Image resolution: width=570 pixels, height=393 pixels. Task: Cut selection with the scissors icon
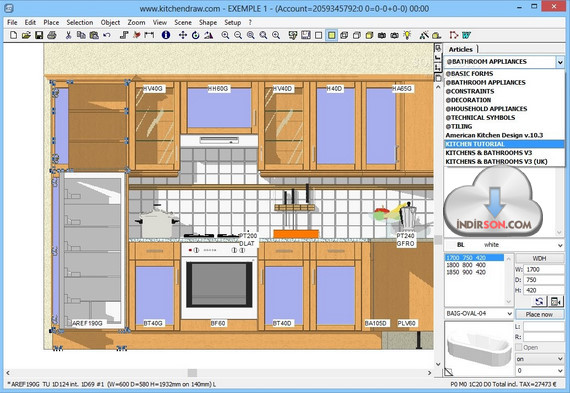pyautogui.click(x=68, y=35)
